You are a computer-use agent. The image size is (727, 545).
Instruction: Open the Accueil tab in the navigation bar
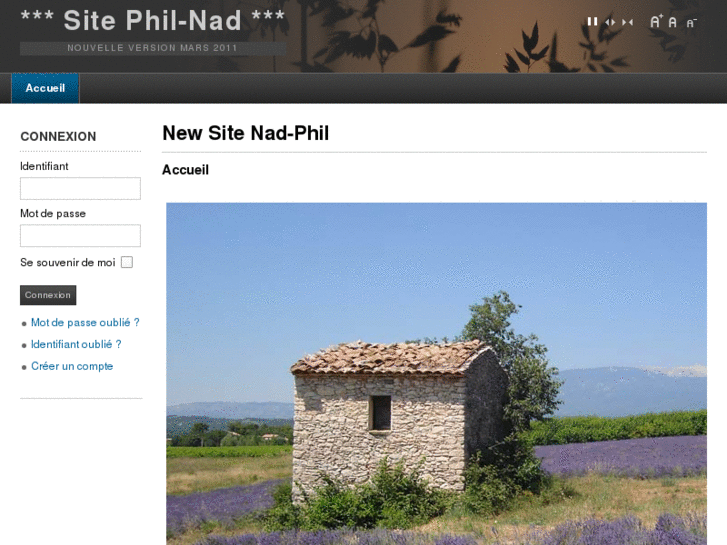point(45,88)
